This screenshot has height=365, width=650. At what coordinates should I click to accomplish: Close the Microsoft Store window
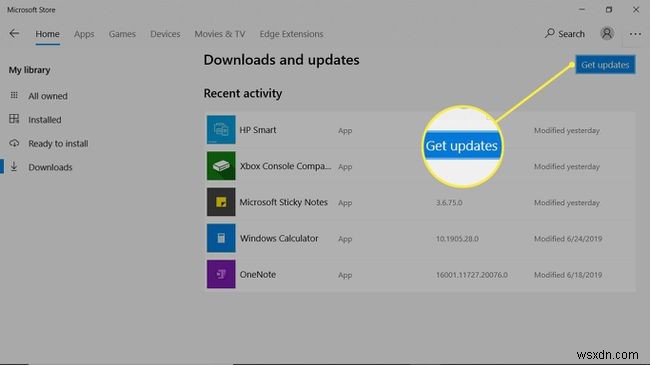pyautogui.click(x=636, y=9)
